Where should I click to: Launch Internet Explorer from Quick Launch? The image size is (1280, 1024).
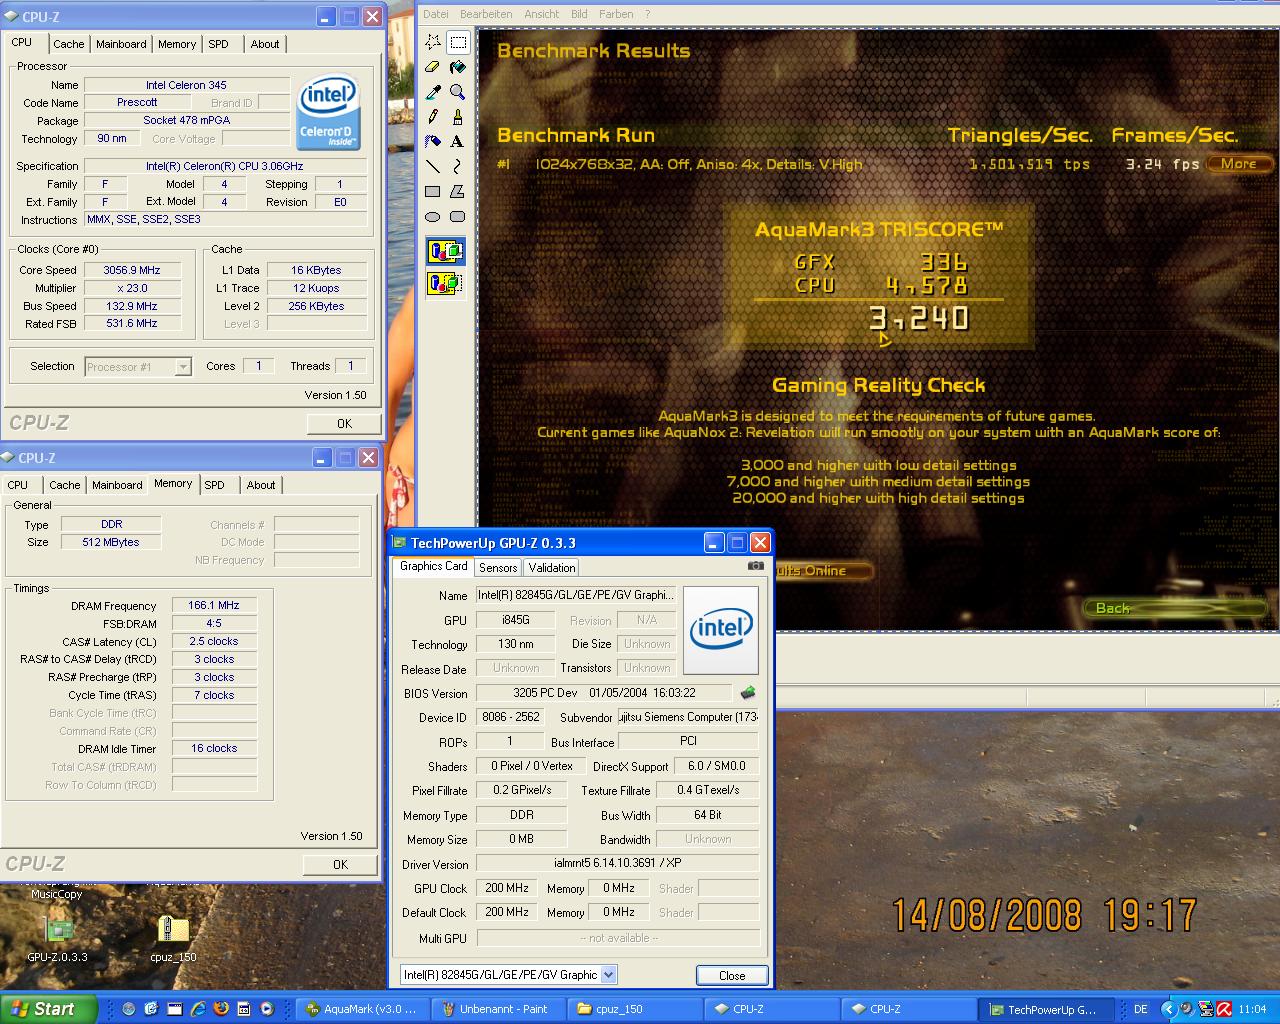(x=197, y=1009)
